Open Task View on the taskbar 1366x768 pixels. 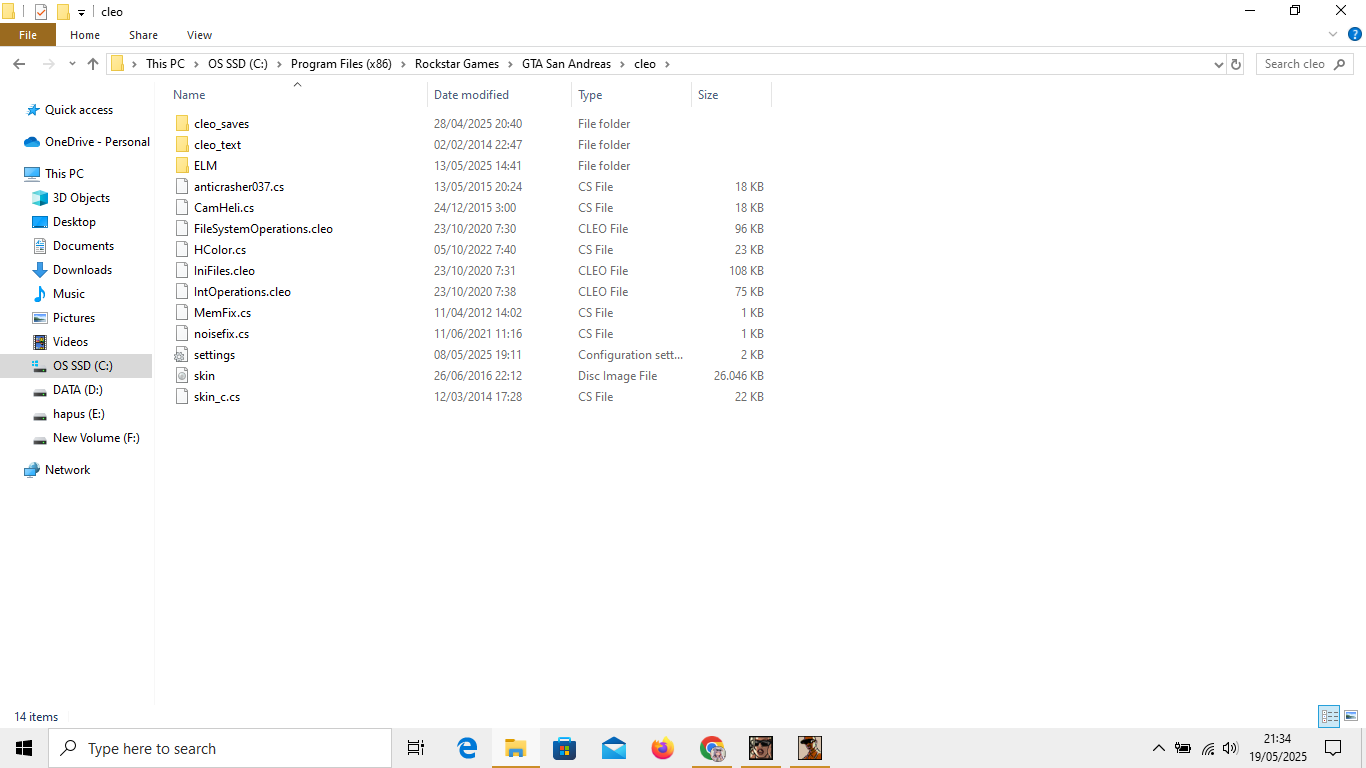pyautogui.click(x=416, y=748)
